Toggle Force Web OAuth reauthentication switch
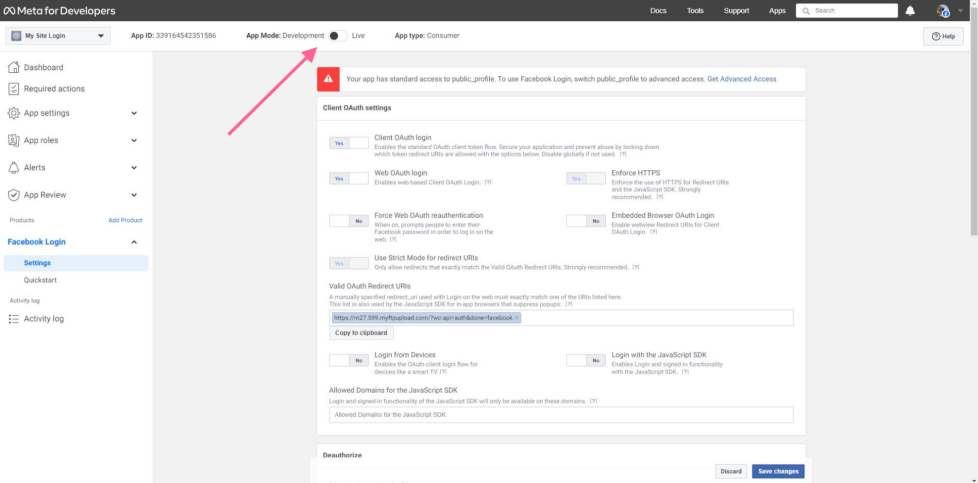 pos(349,221)
